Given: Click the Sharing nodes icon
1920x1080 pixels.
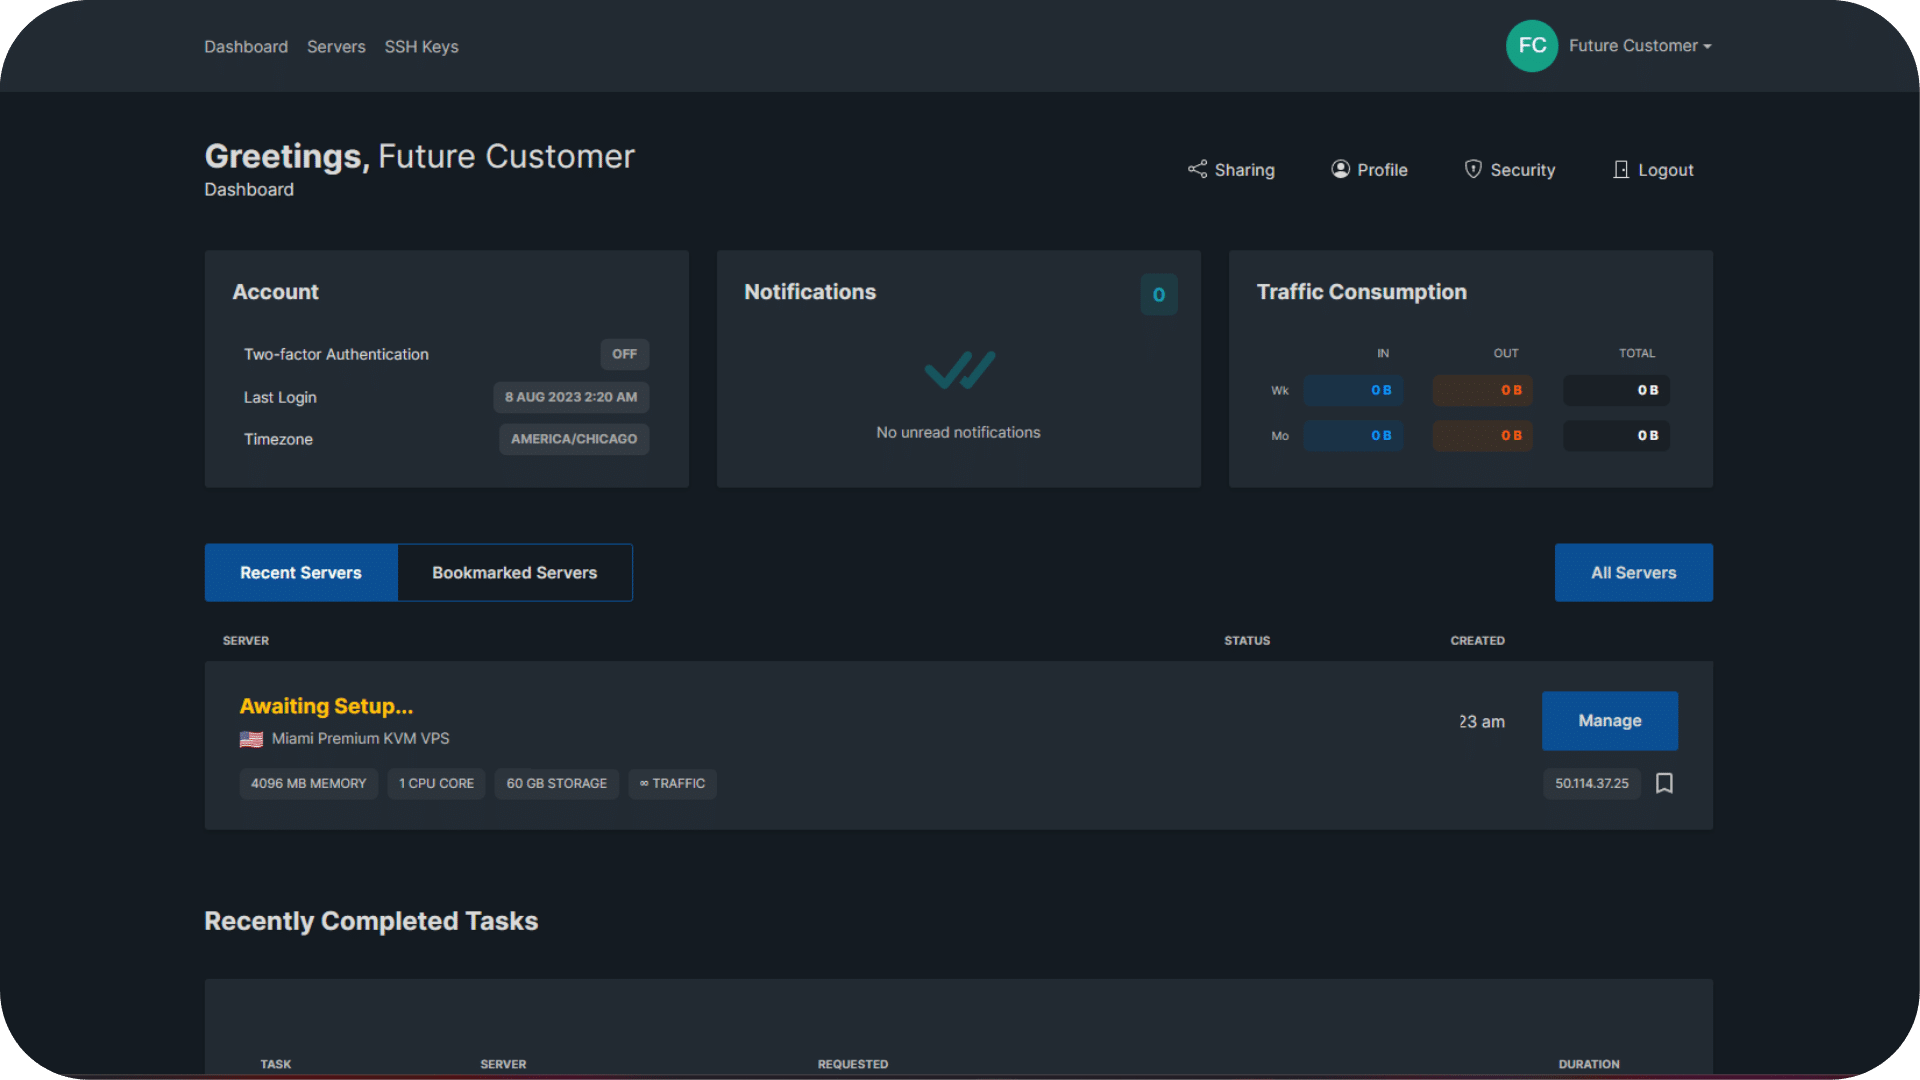Looking at the screenshot, I should point(1197,169).
